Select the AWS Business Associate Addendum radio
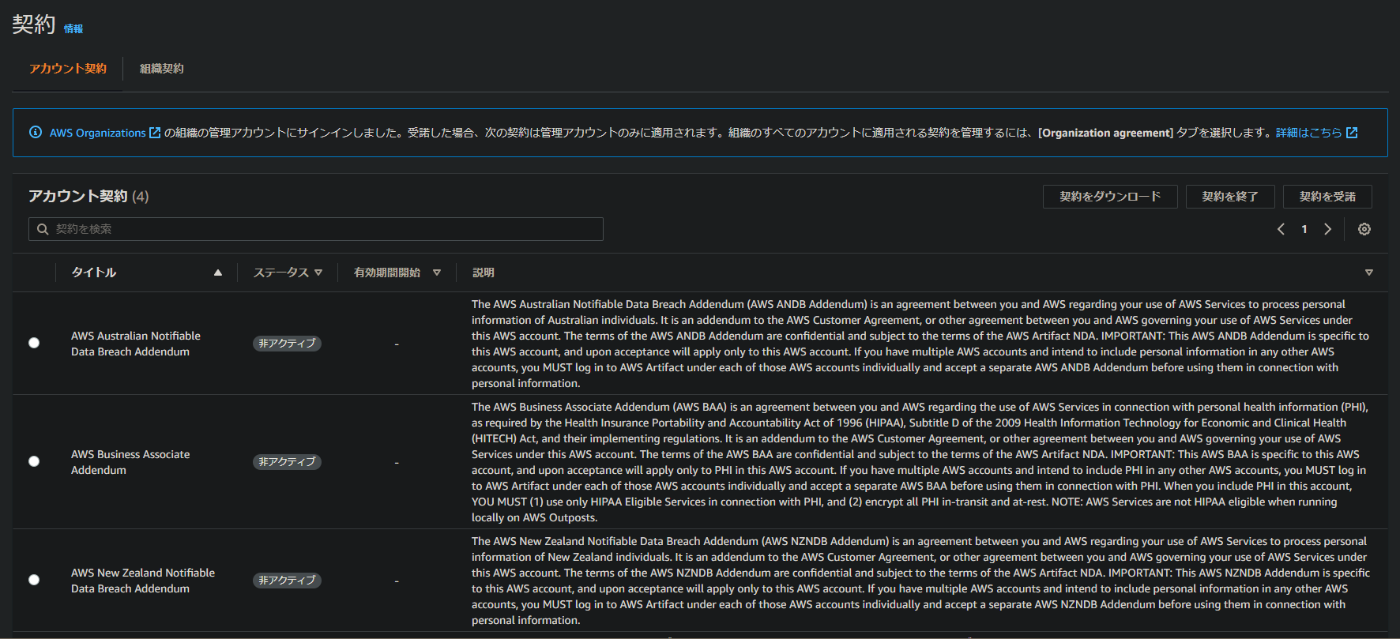1400x639 pixels. click(34, 462)
